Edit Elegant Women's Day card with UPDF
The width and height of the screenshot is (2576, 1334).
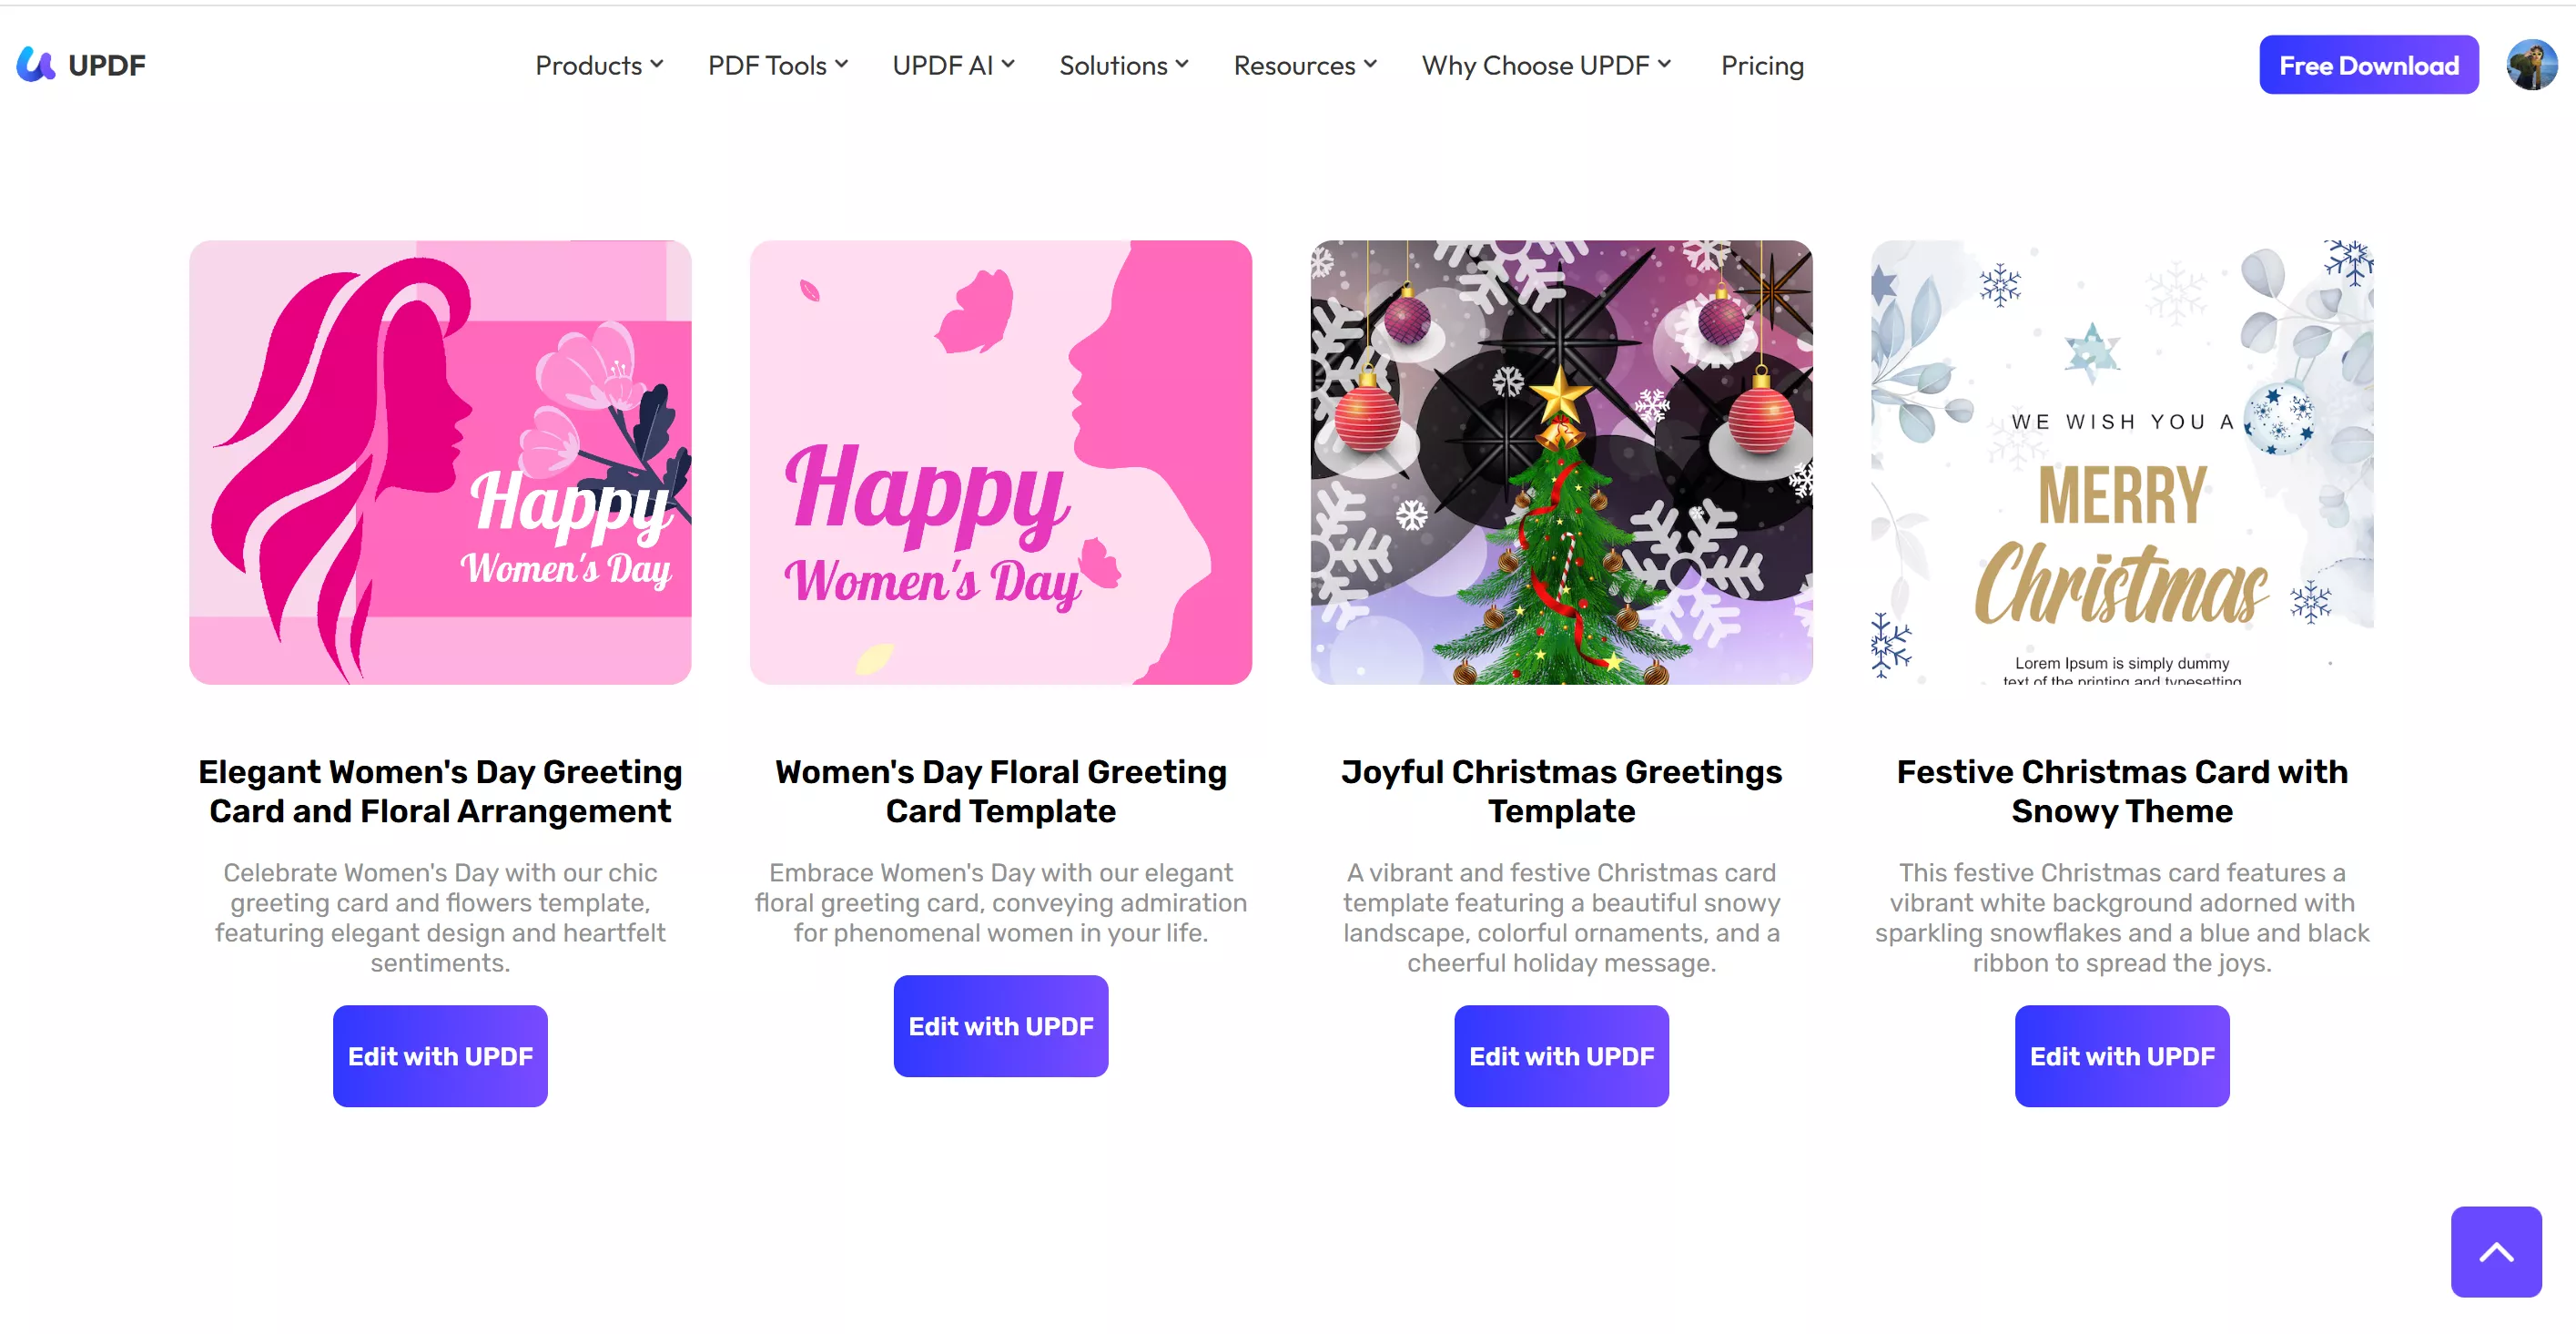(440, 1055)
